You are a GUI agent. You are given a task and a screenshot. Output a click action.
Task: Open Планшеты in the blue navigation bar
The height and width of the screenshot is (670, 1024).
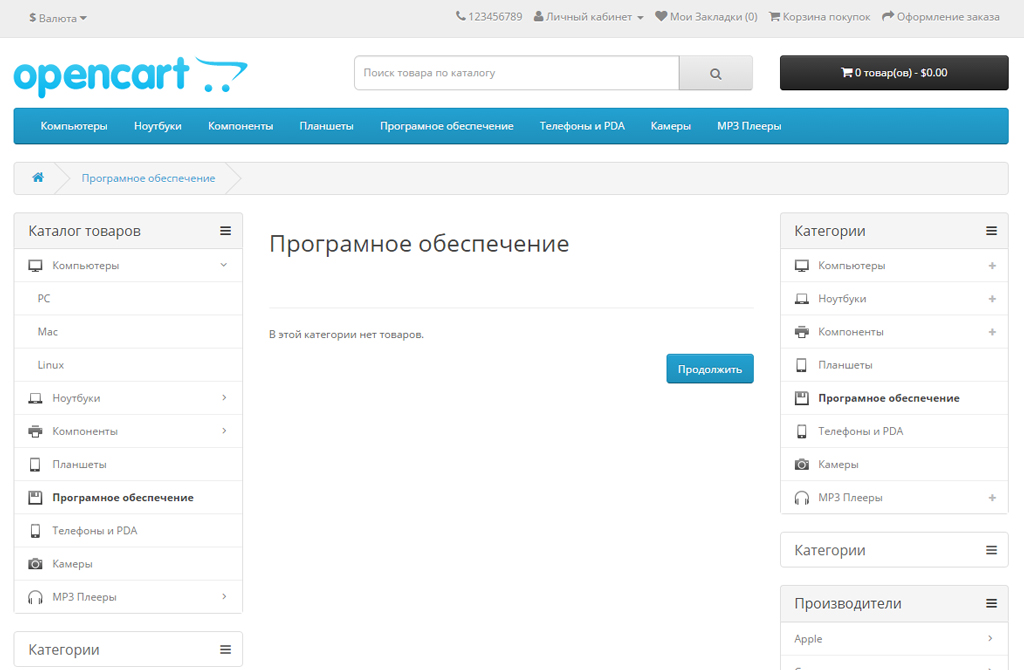click(326, 126)
